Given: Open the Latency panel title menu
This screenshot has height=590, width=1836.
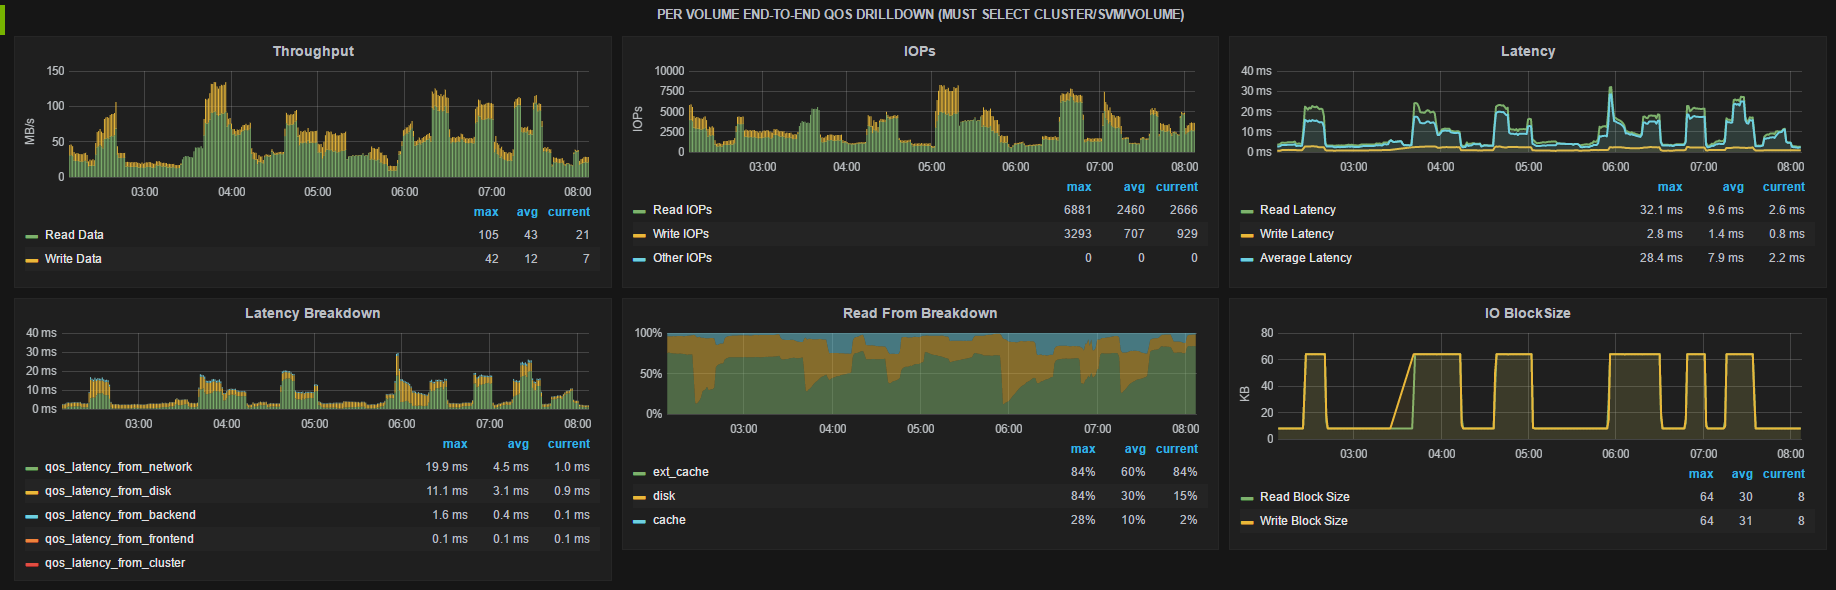Looking at the screenshot, I should (x=1527, y=51).
